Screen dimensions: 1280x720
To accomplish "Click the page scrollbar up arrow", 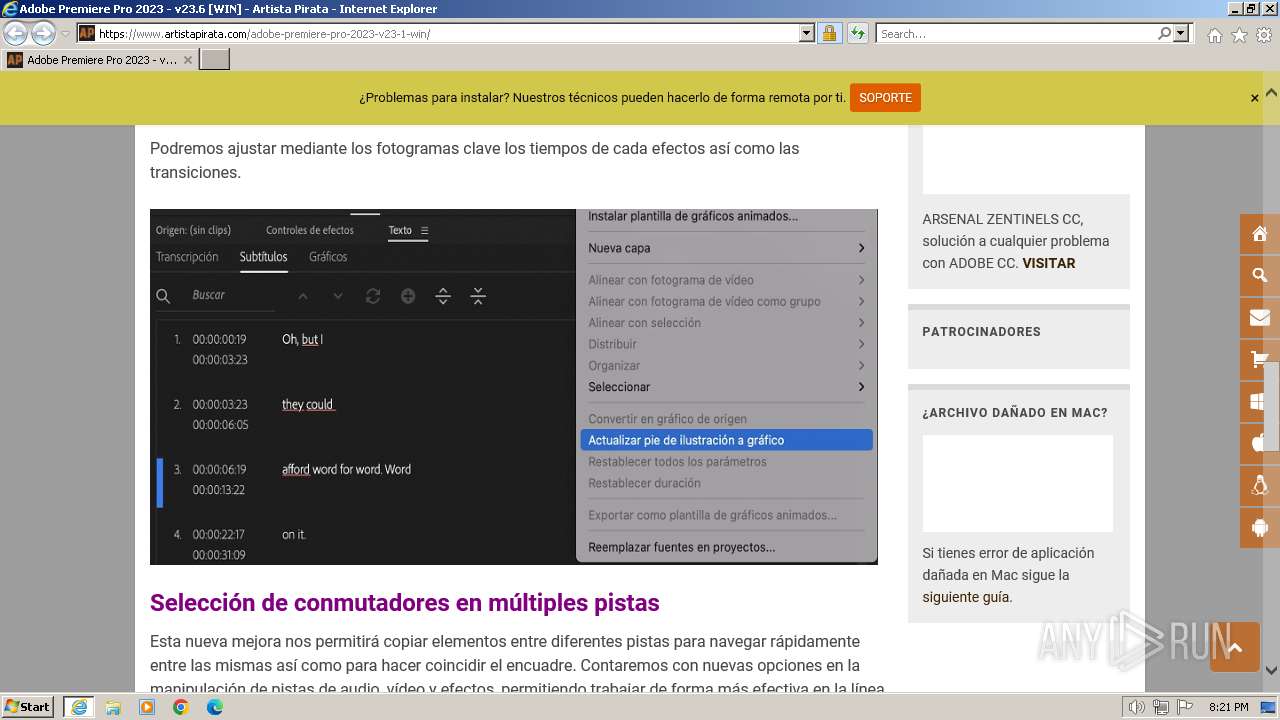I will (1272, 91).
